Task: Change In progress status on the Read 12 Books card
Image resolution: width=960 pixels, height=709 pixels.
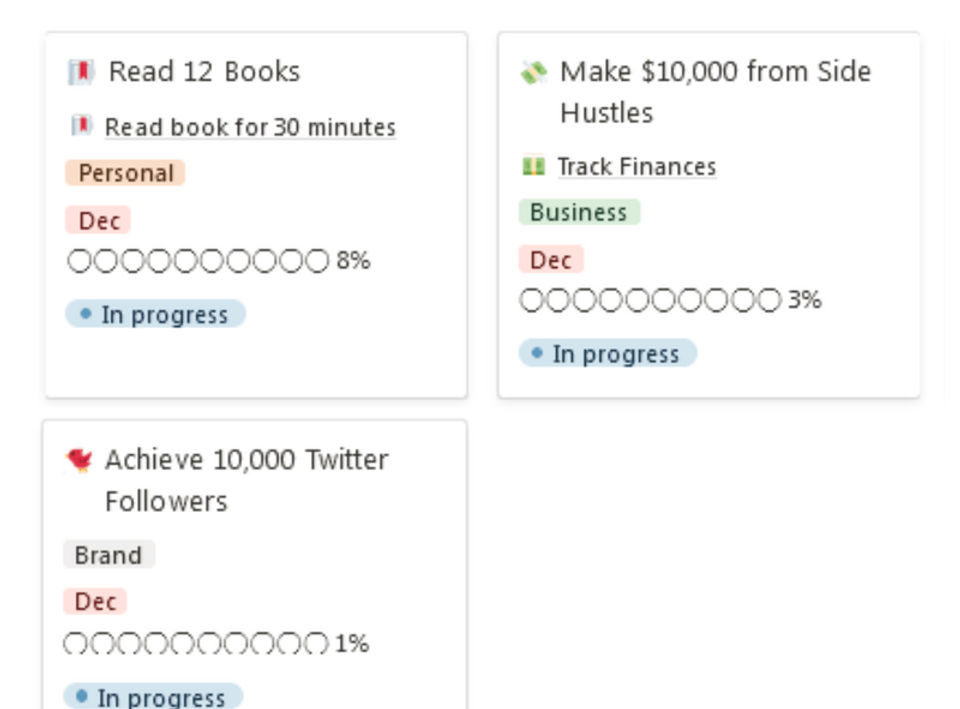Action: [x=156, y=314]
